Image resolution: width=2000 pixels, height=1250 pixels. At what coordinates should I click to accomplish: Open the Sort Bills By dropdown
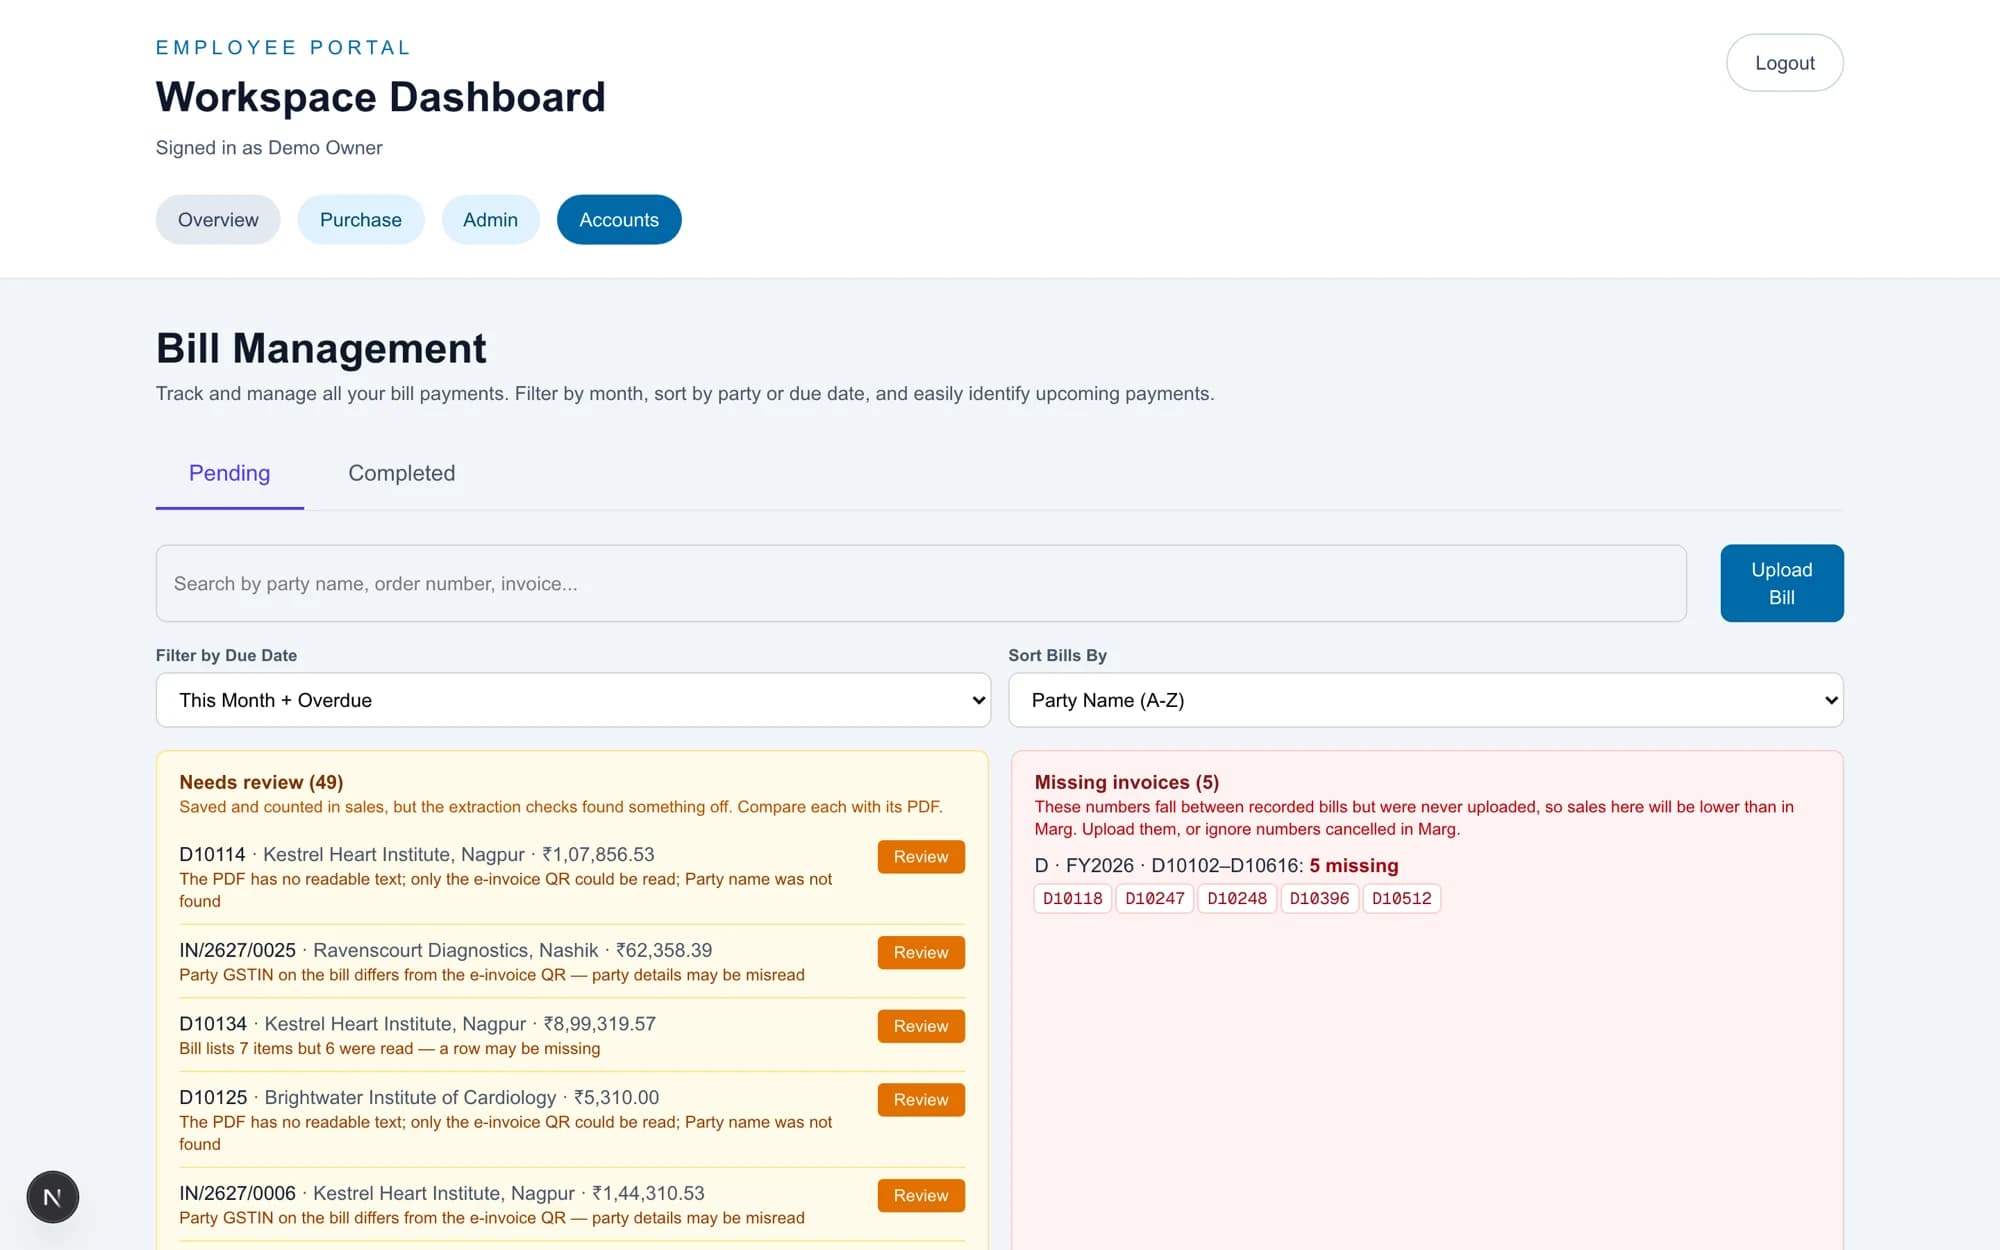click(x=1425, y=700)
